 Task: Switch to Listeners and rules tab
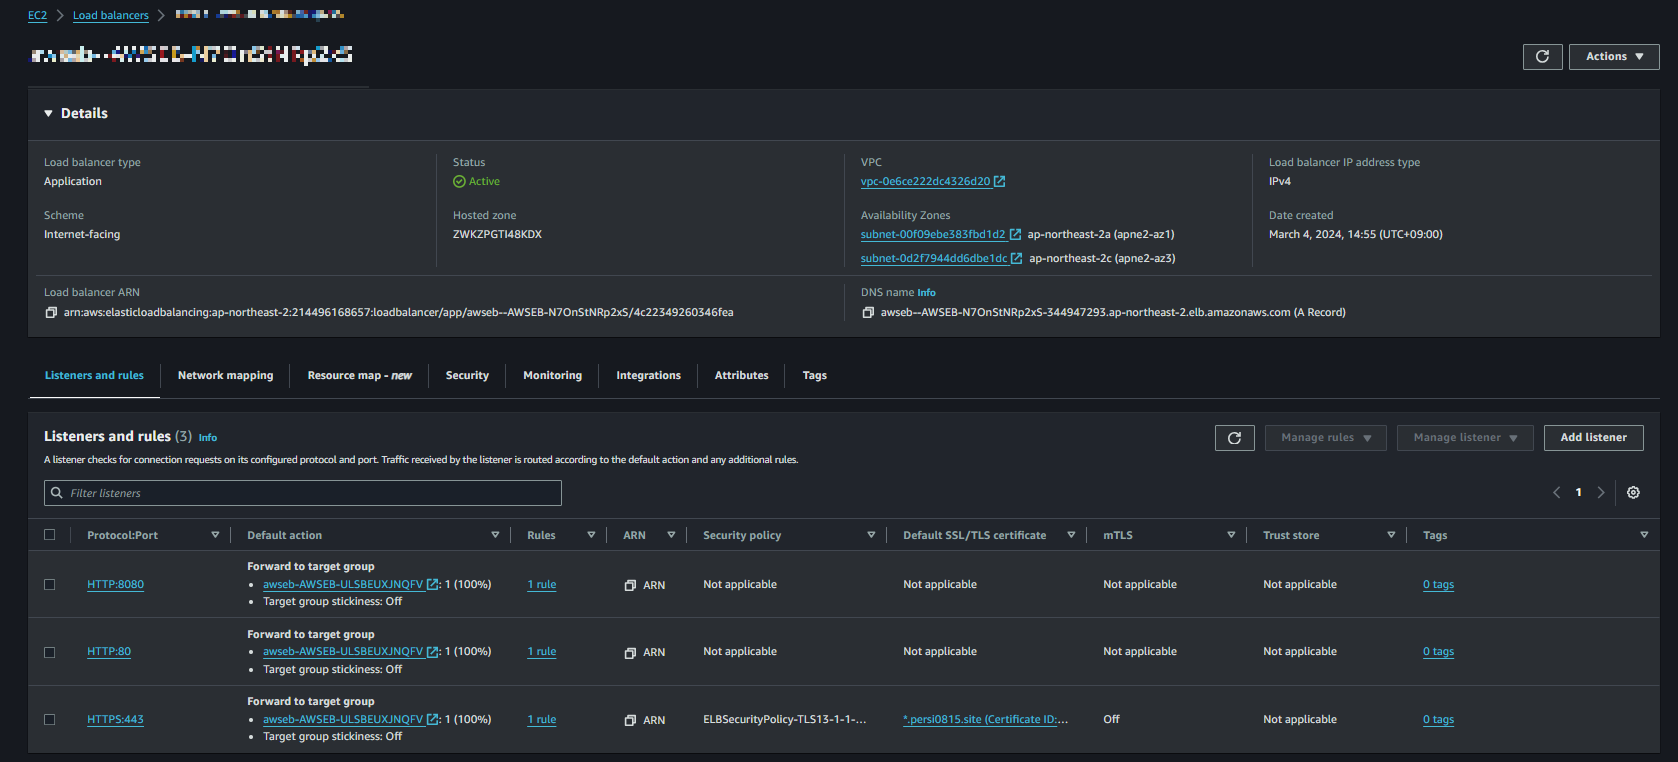(x=94, y=376)
